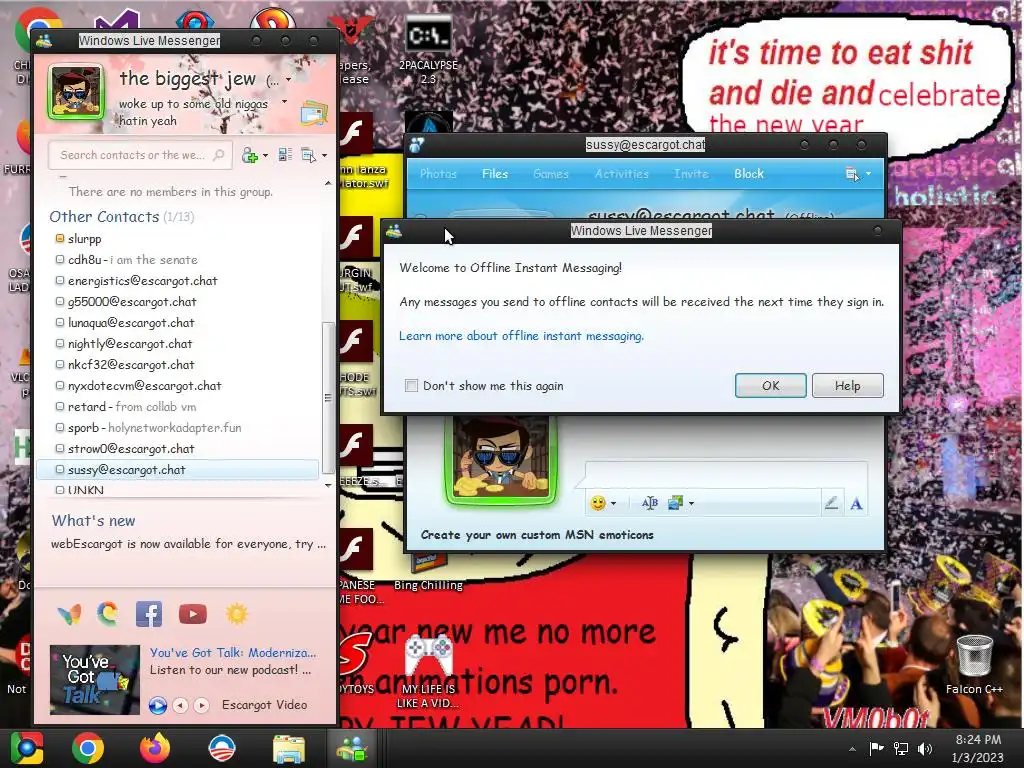
Task: Open Learn more about offline instant messaging link
Action: 521,336
